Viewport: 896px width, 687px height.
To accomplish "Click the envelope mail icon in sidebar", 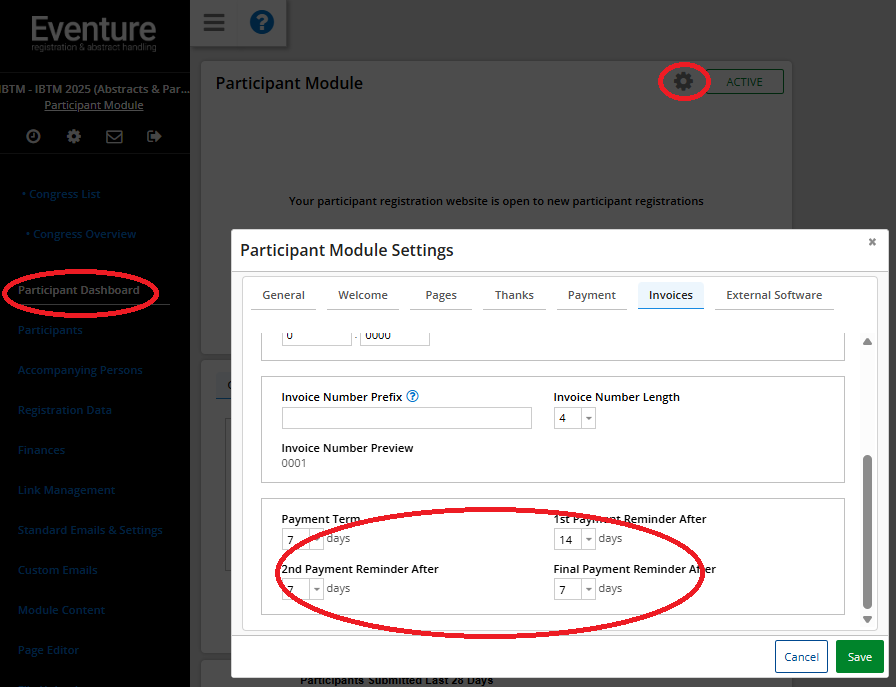I will (x=114, y=136).
